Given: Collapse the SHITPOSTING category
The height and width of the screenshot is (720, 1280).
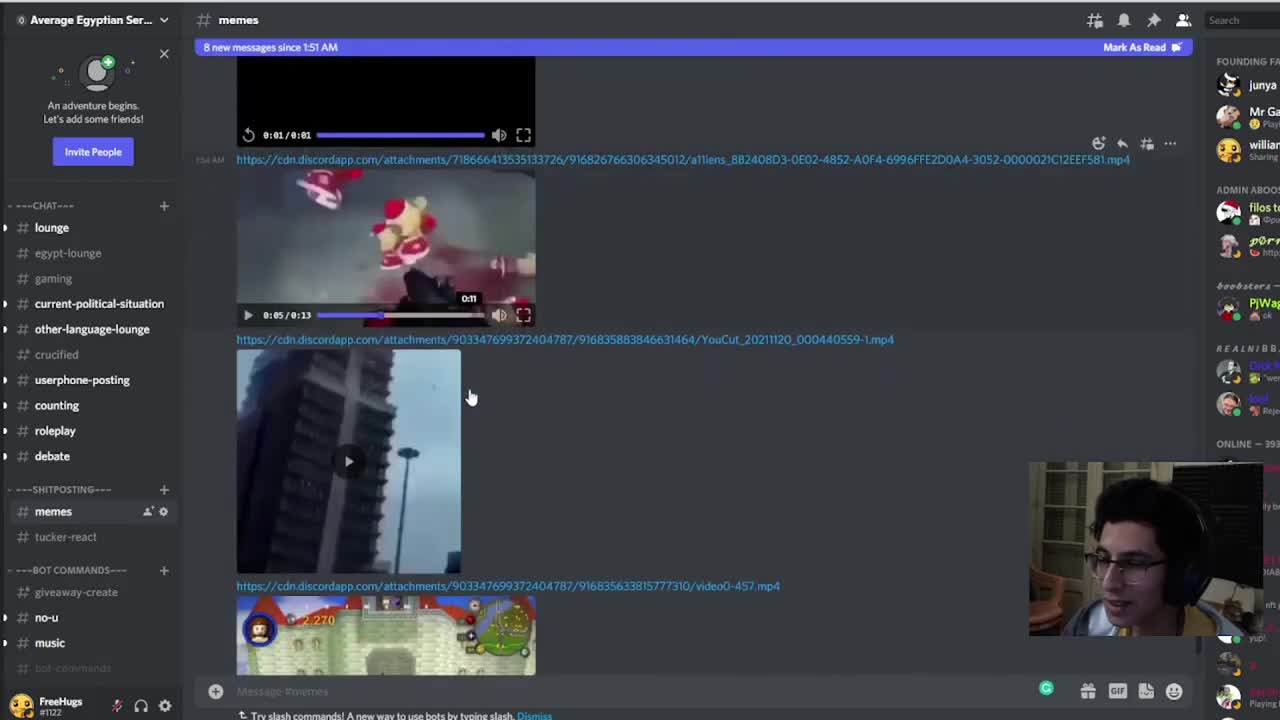Looking at the screenshot, I should (x=58, y=490).
